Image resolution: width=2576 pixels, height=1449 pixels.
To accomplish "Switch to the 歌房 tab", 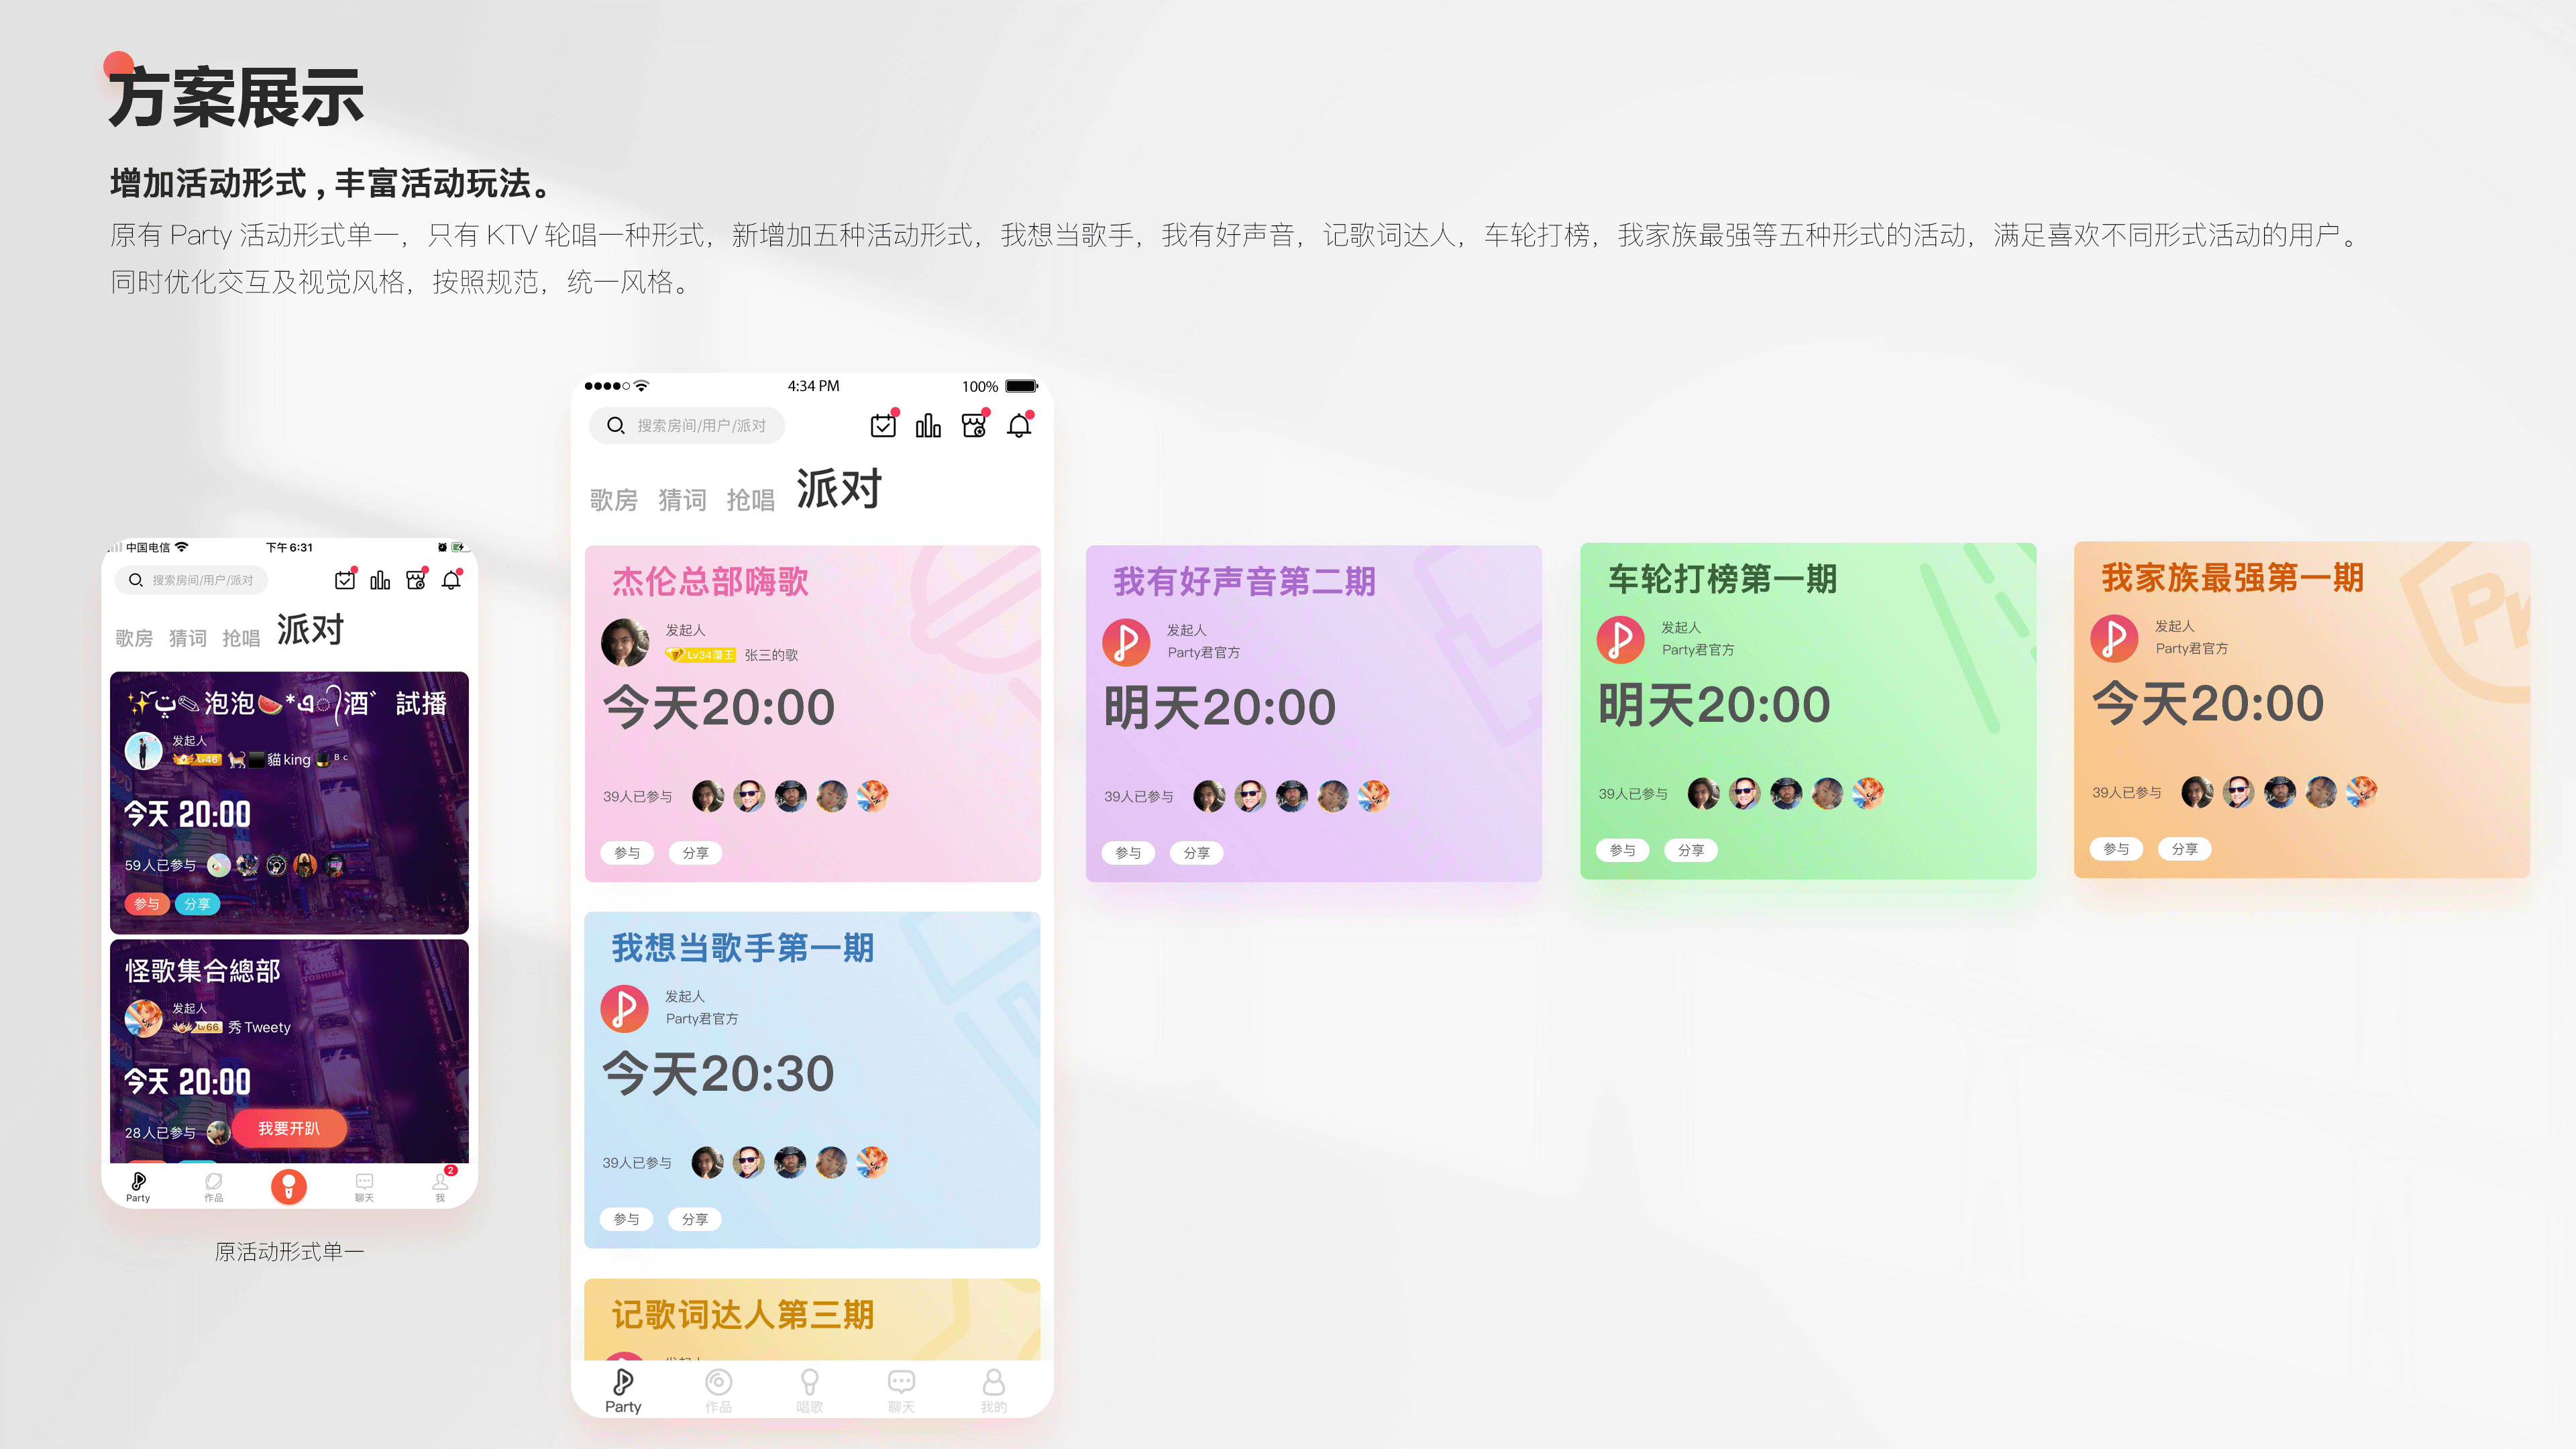I will click(x=614, y=500).
